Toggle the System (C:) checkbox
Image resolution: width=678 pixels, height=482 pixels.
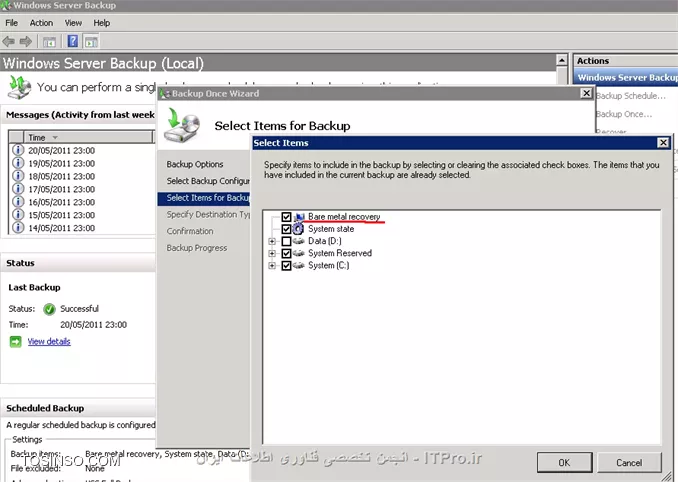click(286, 265)
